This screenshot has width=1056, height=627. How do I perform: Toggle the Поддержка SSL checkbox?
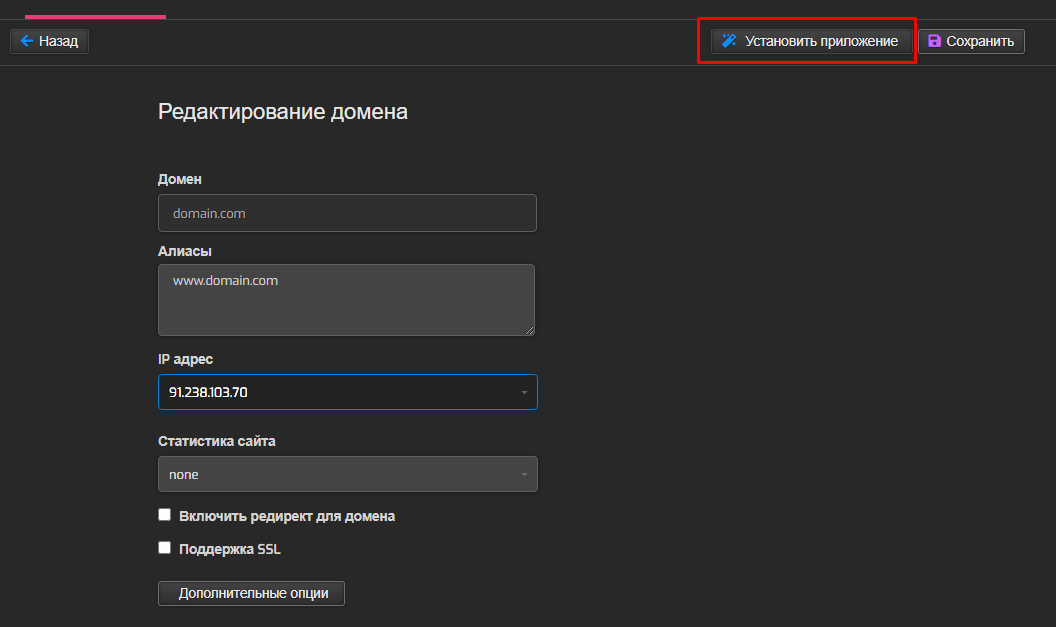[x=164, y=548]
